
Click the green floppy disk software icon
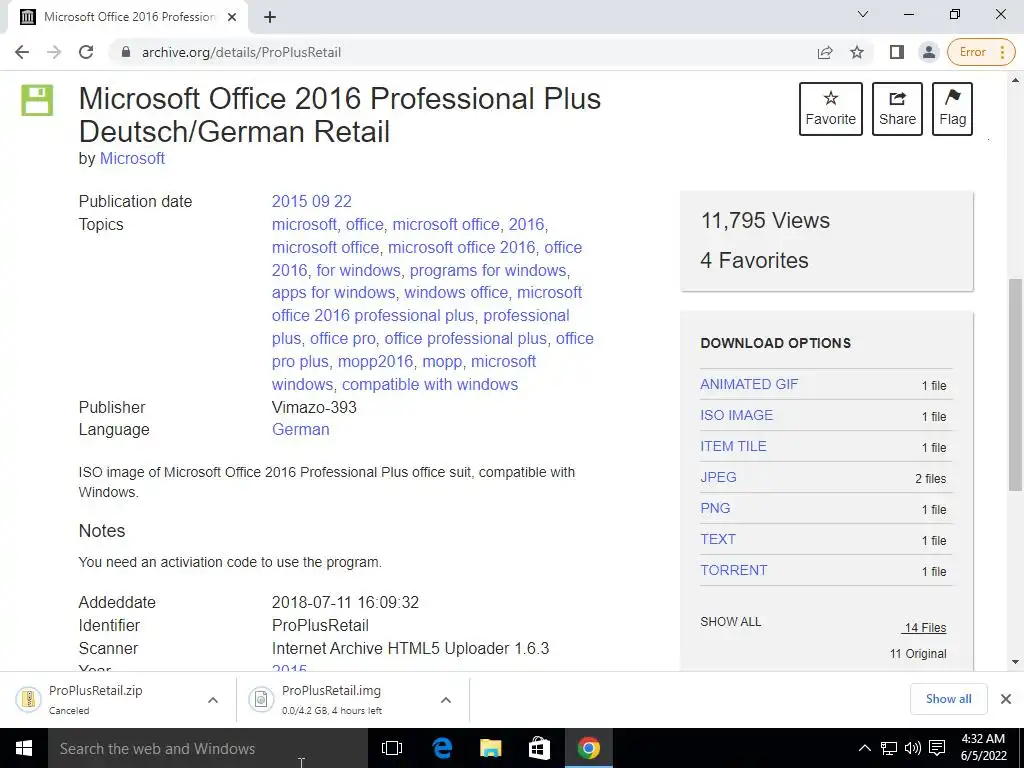click(x=37, y=100)
